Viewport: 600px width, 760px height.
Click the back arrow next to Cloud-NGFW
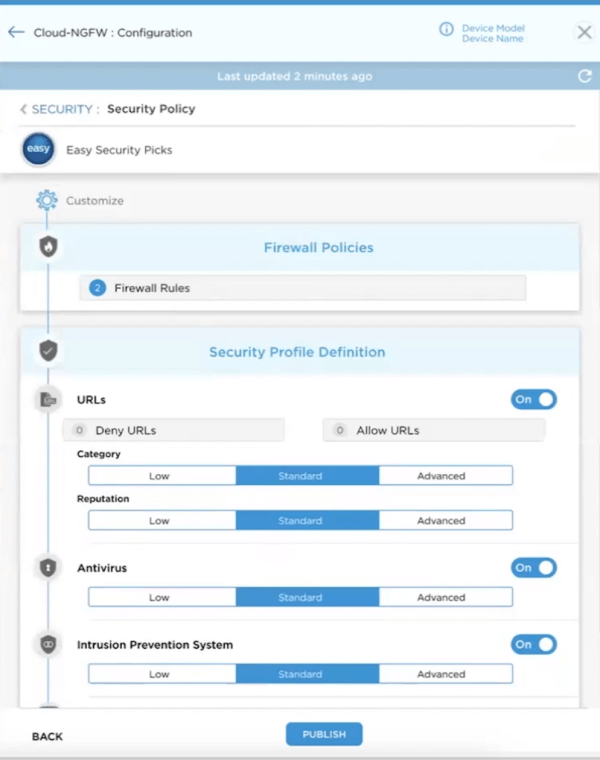click(x=16, y=32)
